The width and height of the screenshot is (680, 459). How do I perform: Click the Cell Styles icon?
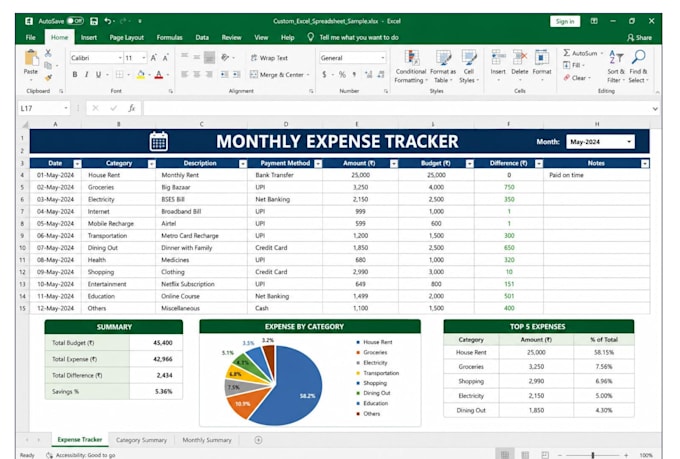469,57
